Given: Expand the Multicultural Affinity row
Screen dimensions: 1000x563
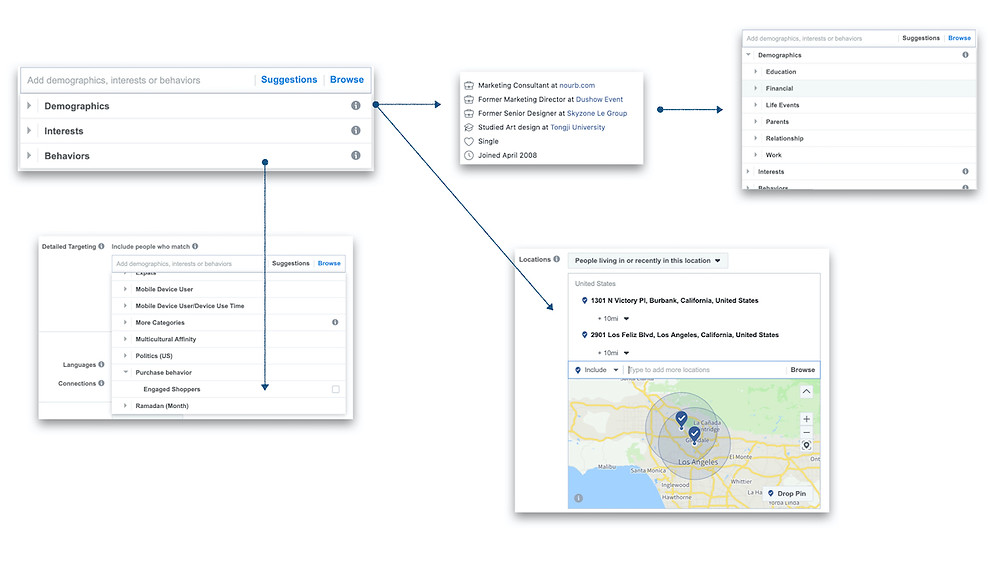Looking at the screenshot, I should [x=125, y=339].
